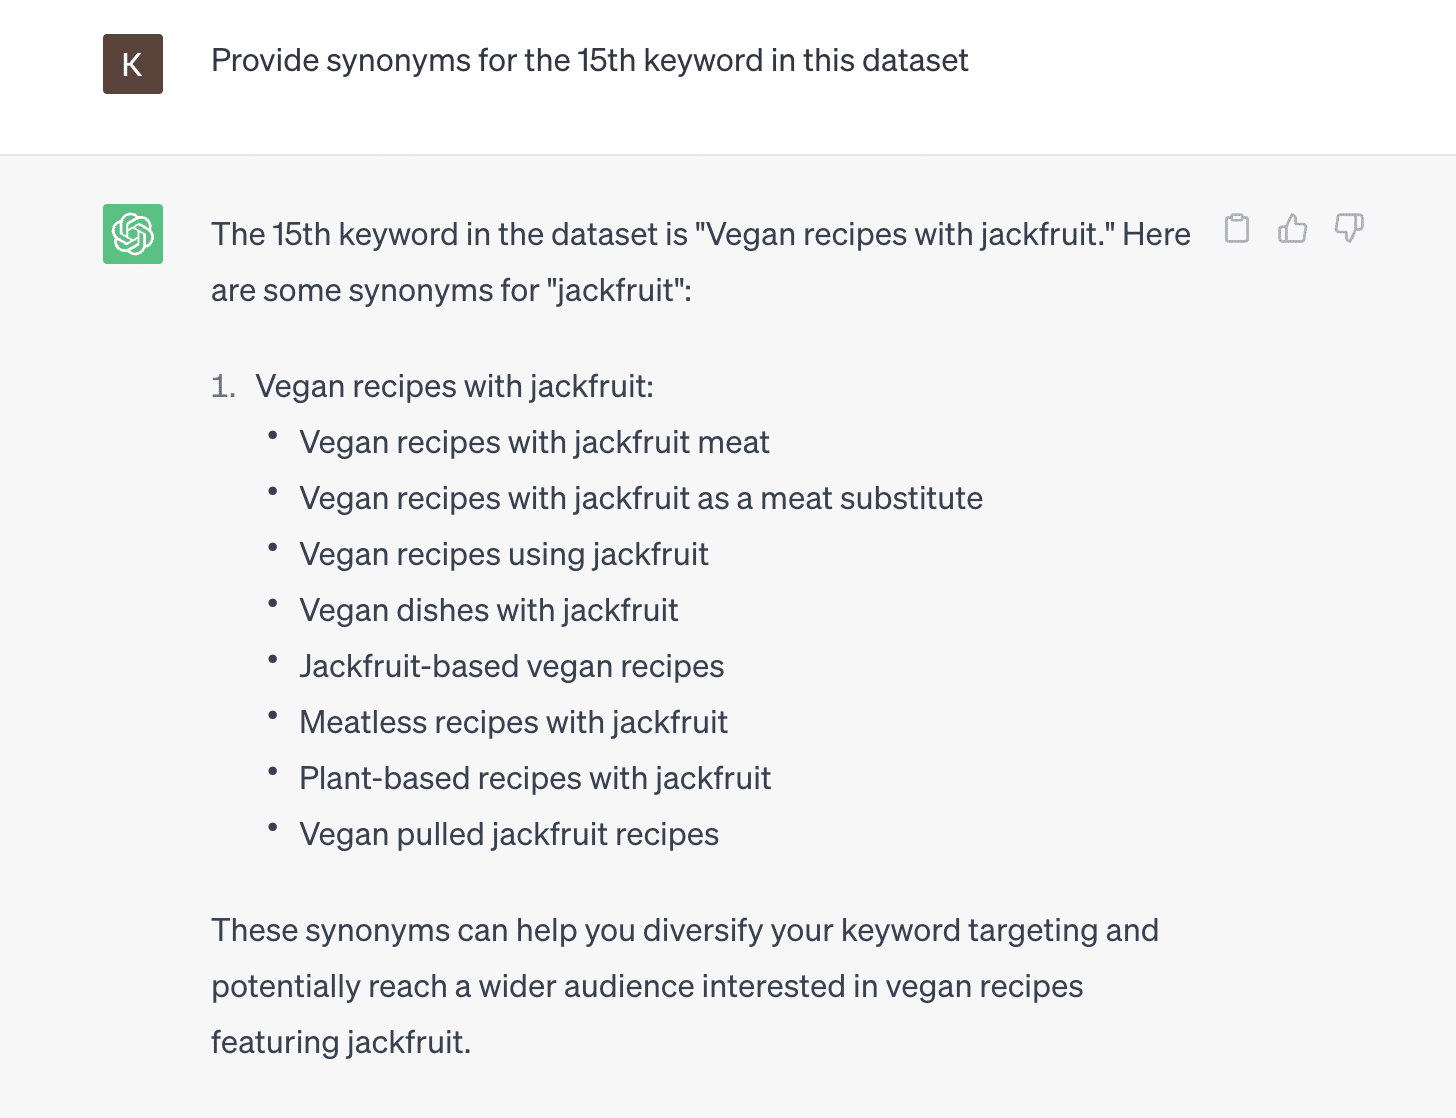The height and width of the screenshot is (1118, 1456).
Task: Click "Plant-based recipes with jackfruit" bullet
Action: tap(535, 778)
